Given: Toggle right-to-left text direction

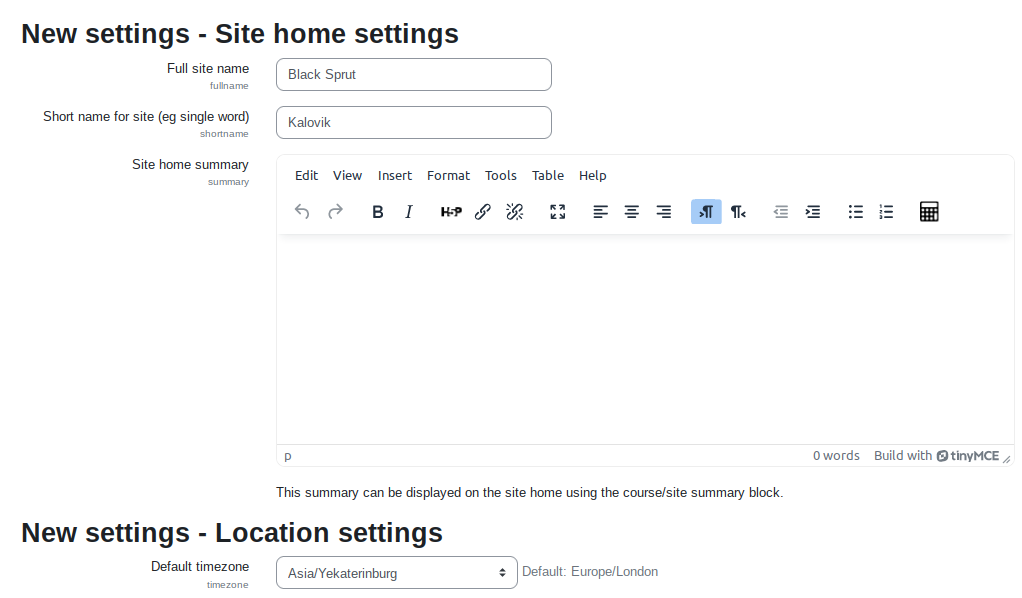Looking at the screenshot, I should [738, 212].
